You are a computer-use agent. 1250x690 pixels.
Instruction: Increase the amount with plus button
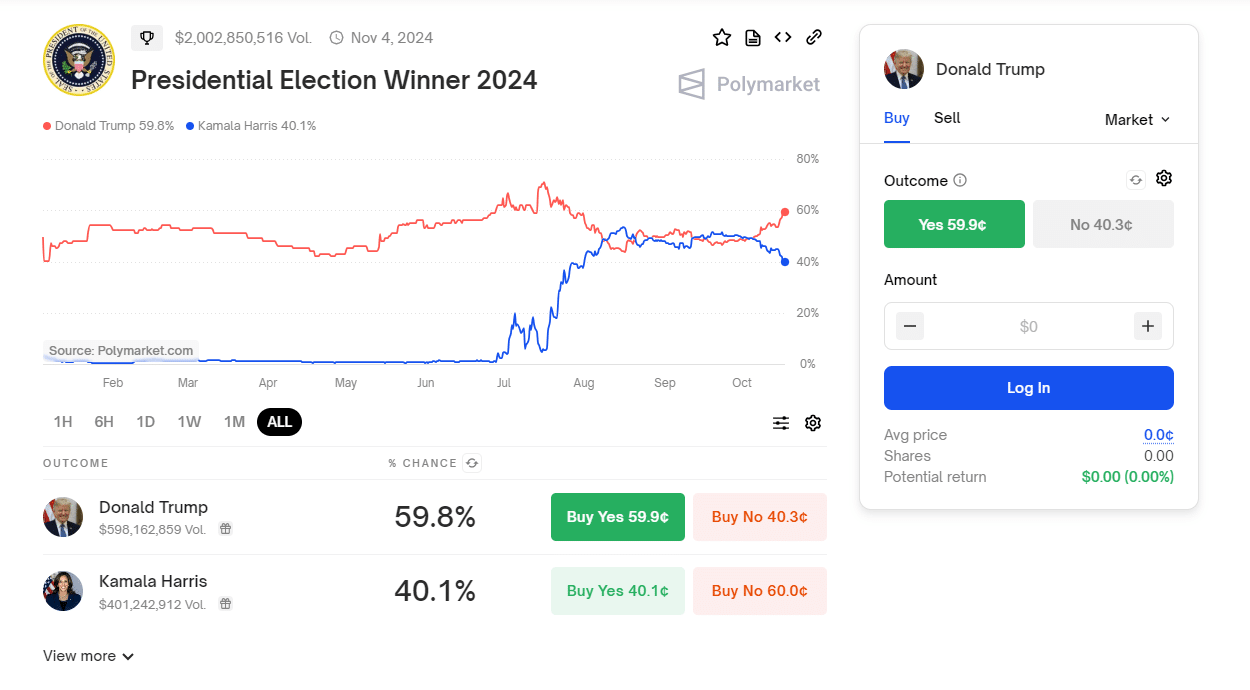coord(1147,326)
